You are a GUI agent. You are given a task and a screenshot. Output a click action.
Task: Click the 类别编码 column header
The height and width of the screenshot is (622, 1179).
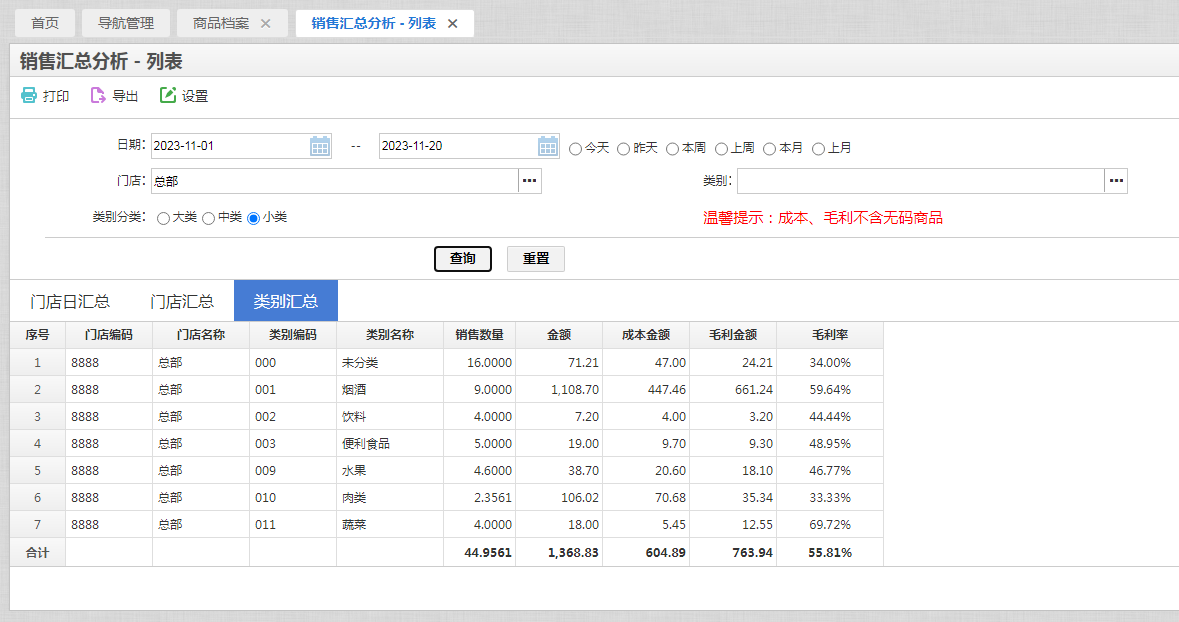293,335
